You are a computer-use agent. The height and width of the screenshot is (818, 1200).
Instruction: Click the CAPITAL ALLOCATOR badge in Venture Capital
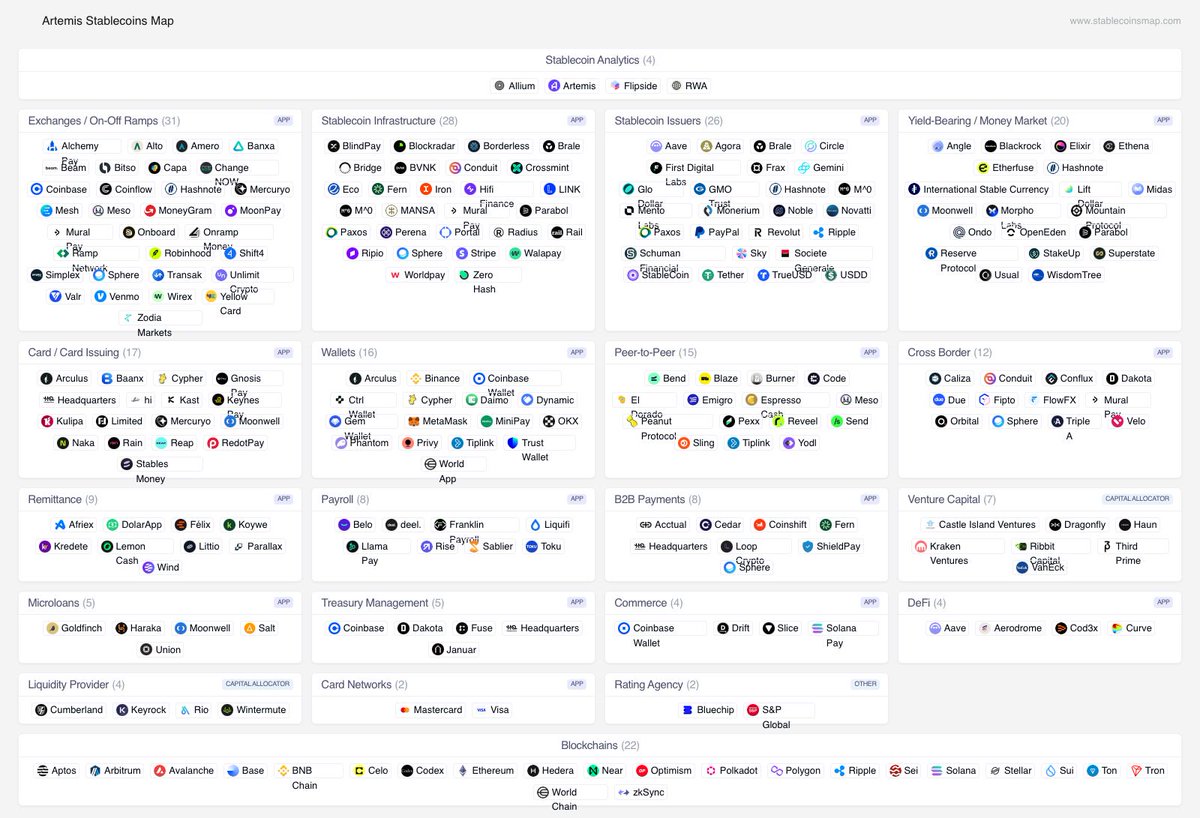(x=1138, y=499)
